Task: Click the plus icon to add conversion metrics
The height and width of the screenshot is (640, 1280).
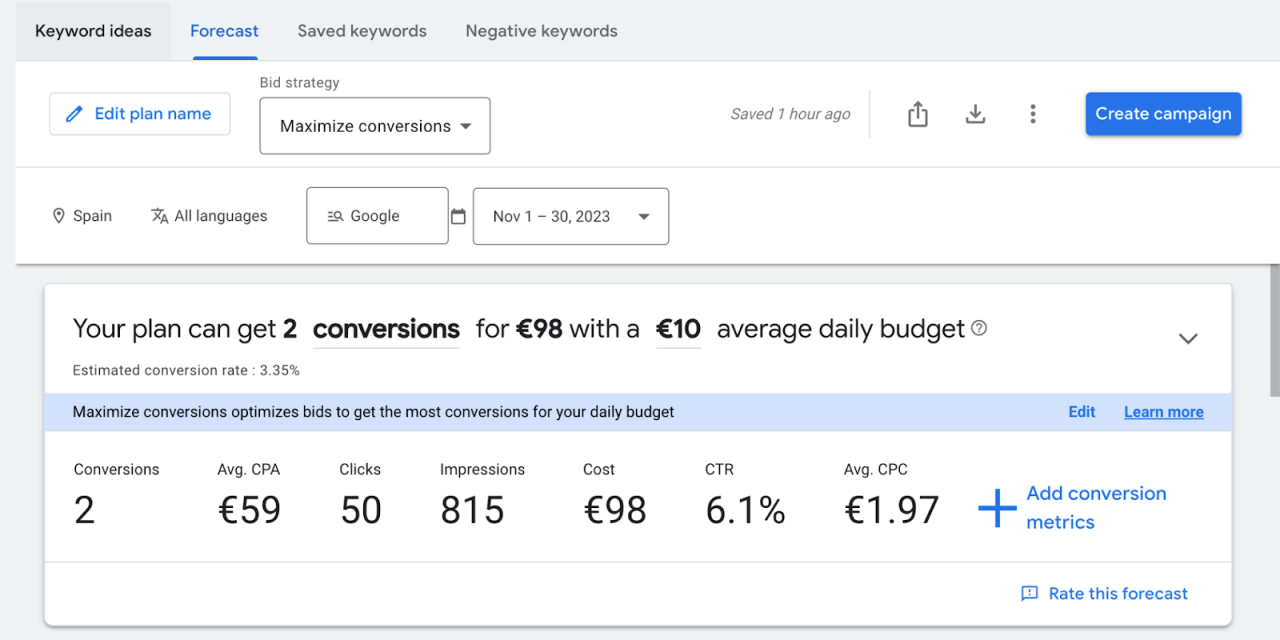Action: (996, 507)
